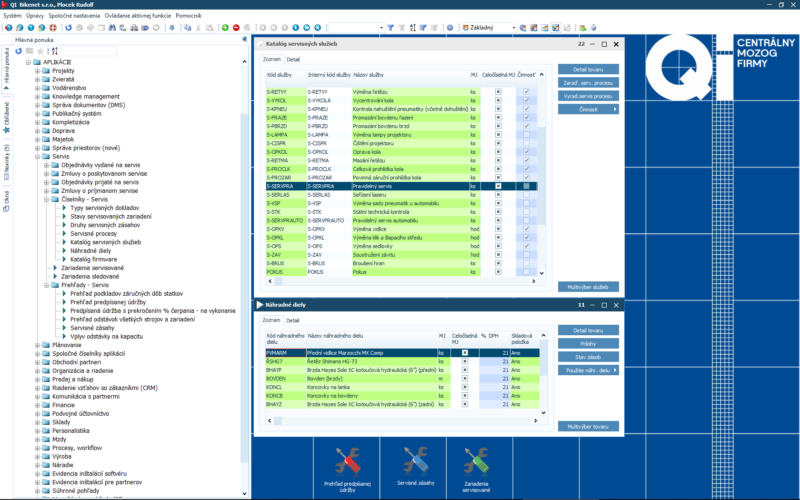Click the refresh icon in Hlavná ponuka panel
The width and height of the screenshot is (800, 500).
point(19,50)
